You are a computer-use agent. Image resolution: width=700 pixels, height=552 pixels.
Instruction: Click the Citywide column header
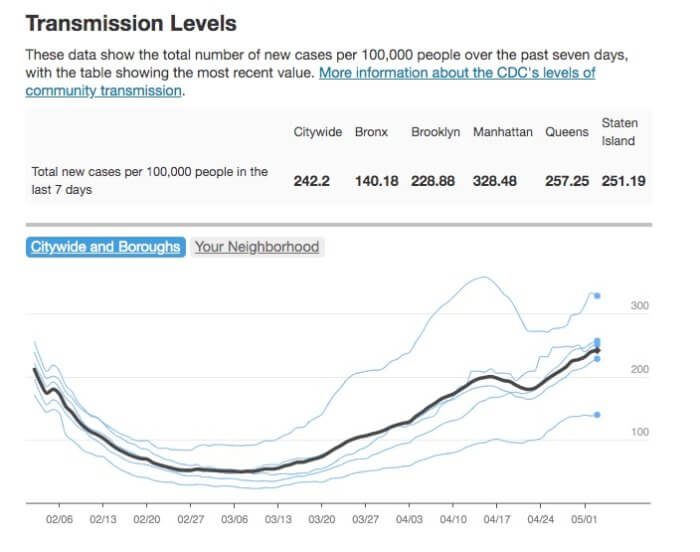318,132
